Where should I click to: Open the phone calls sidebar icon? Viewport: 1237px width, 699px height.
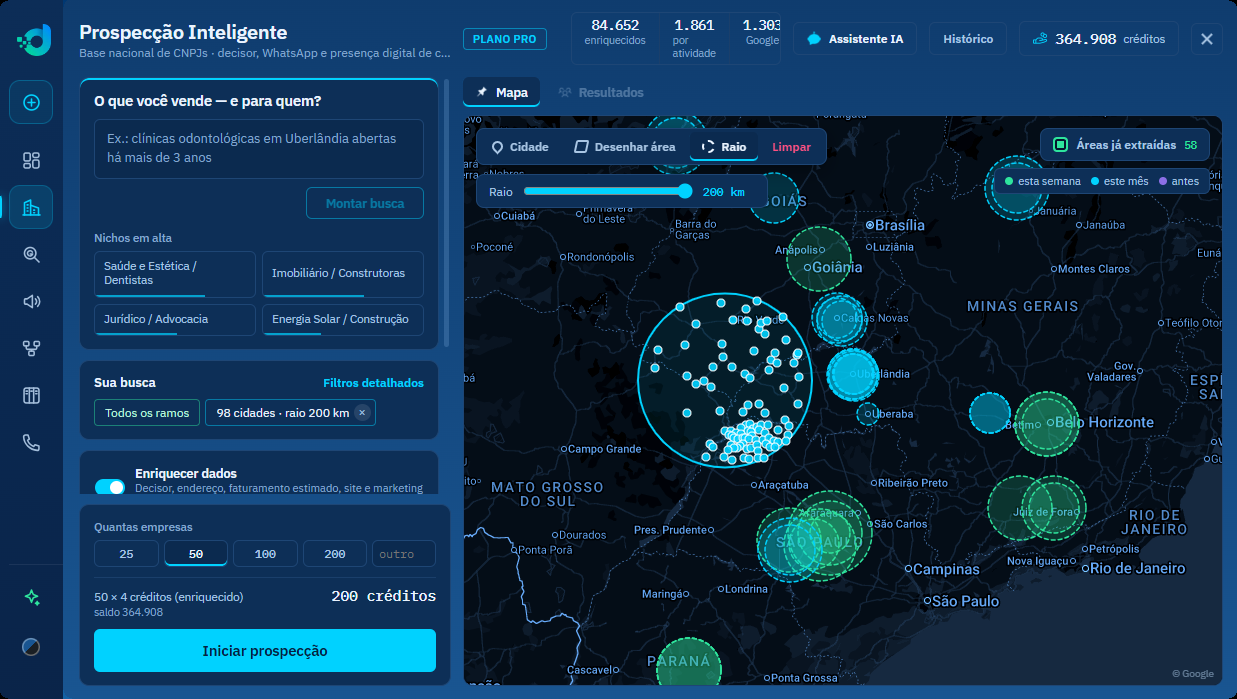31,442
